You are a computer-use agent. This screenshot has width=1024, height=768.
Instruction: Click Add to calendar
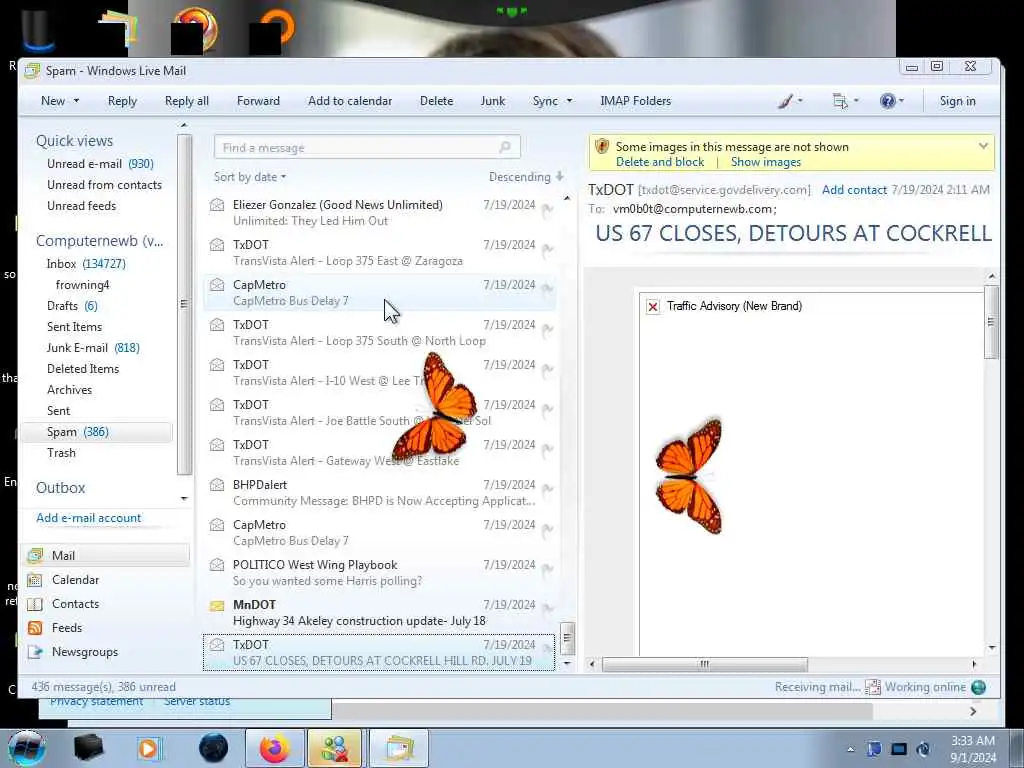tap(350, 101)
